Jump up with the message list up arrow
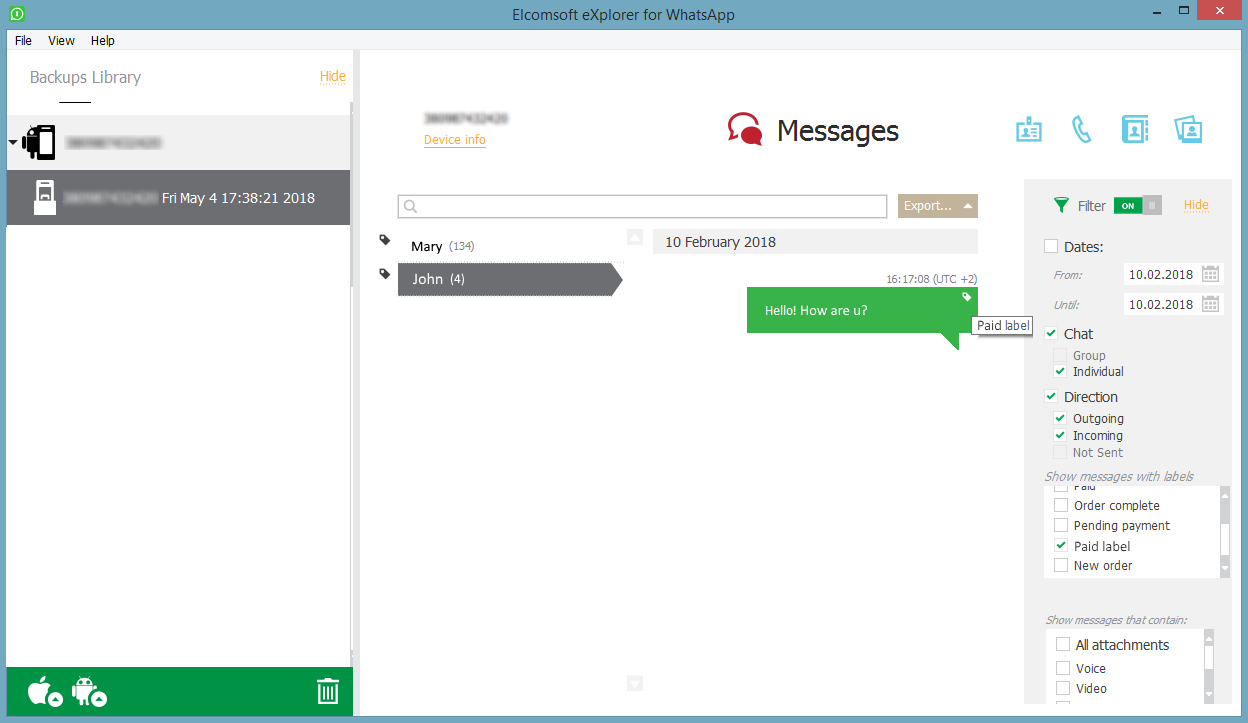Screen dimensions: 1248x723 point(635,237)
